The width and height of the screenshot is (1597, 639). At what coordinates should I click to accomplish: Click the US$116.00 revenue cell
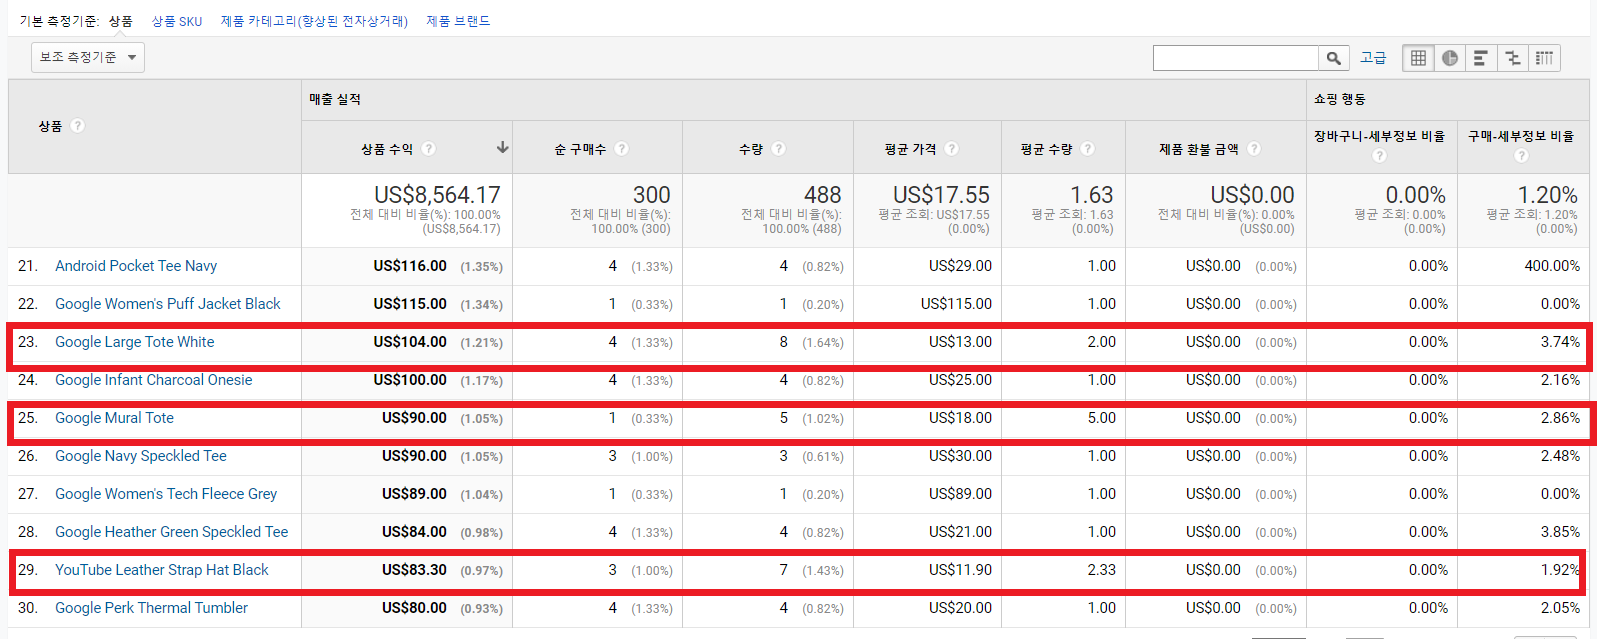[410, 266]
